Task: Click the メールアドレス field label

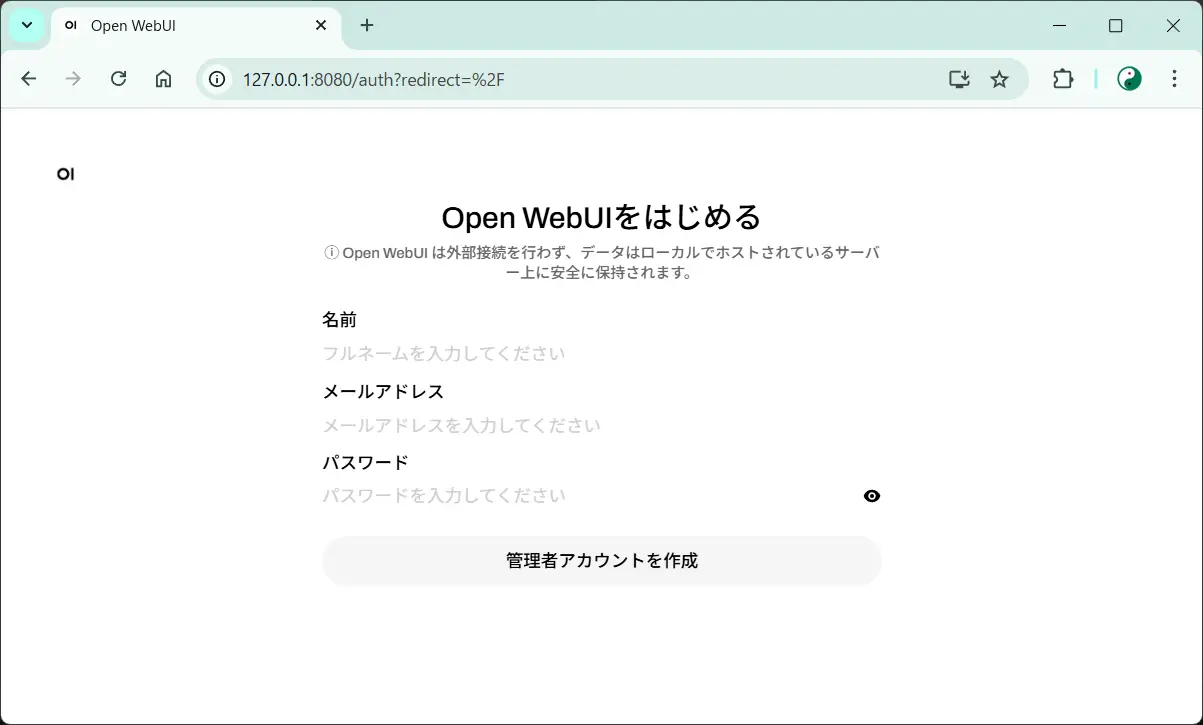Action: point(383,391)
